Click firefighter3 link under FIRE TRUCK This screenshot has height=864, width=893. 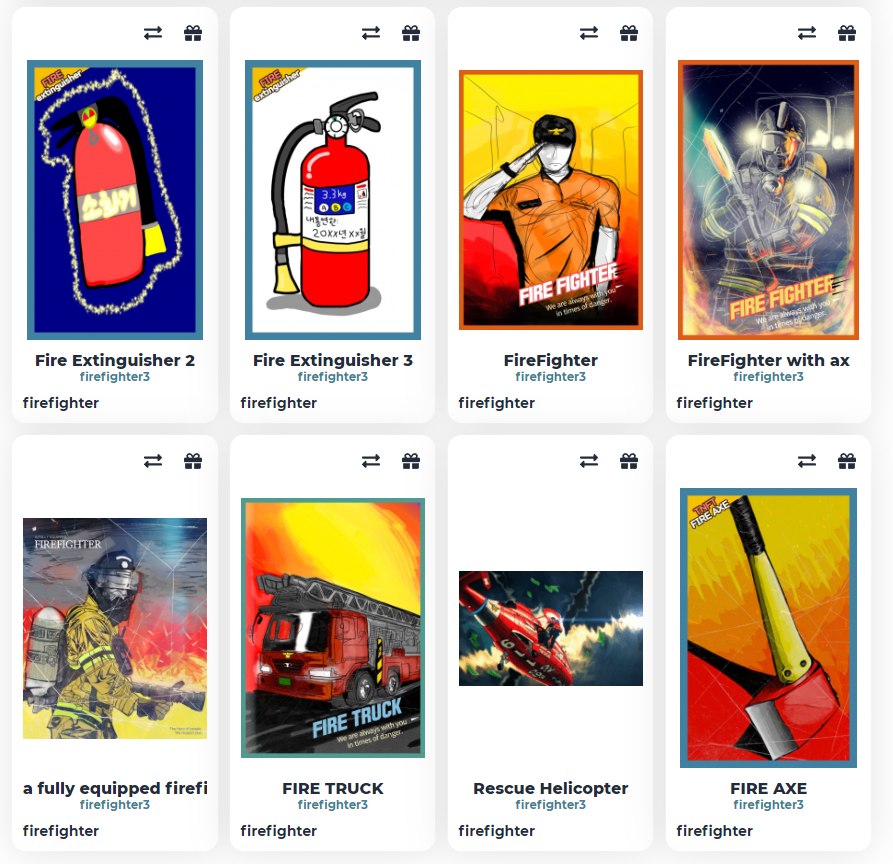[x=333, y=805]
